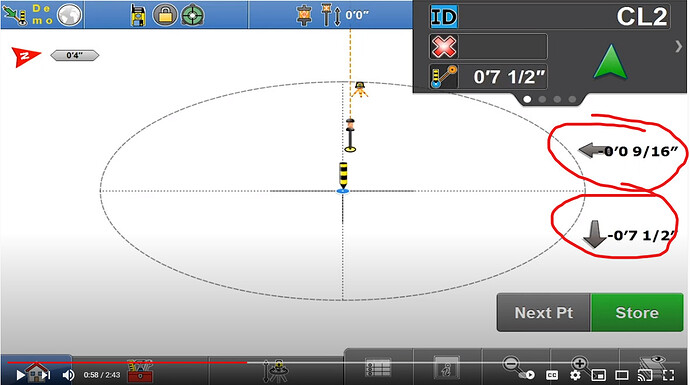Click the green Store button
The height and width of the screenshot is (385, 690).
click(x=637, y=313)
